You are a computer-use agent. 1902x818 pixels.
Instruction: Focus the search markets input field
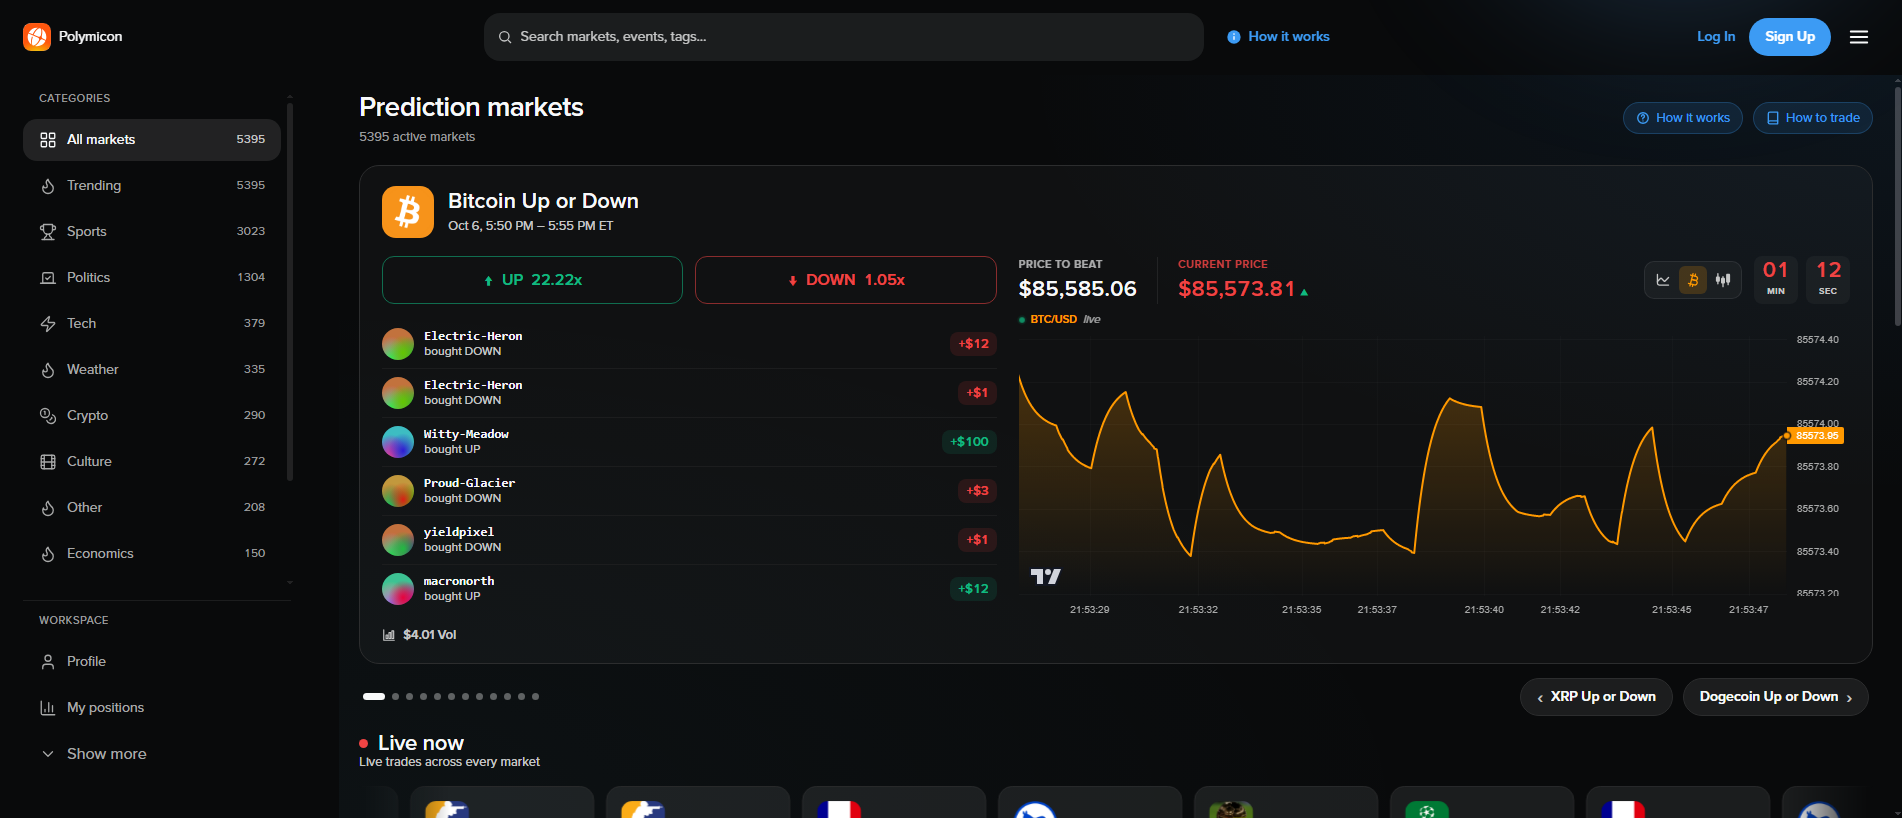click(844, 37)
